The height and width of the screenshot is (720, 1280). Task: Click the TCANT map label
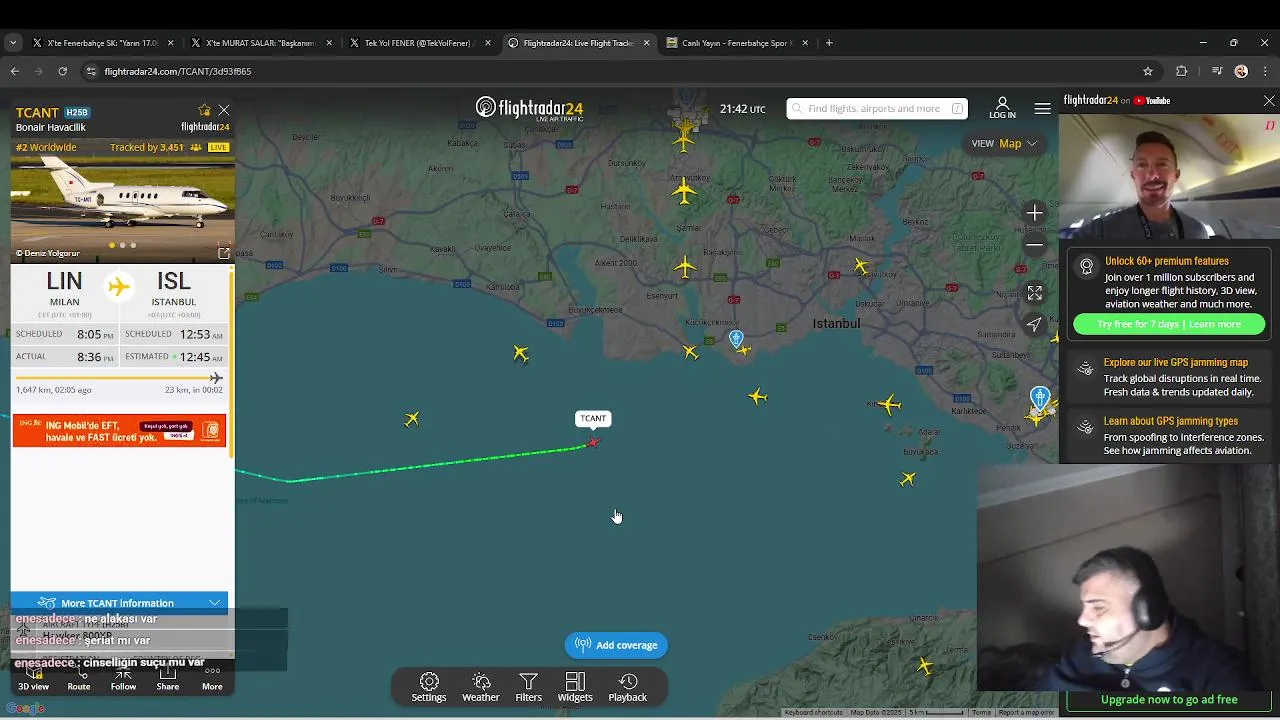[x=593, y=418]
